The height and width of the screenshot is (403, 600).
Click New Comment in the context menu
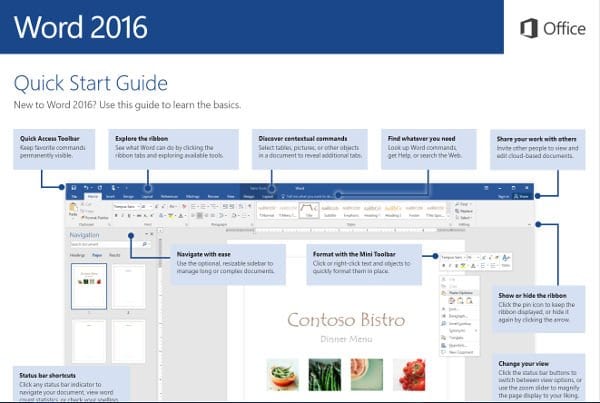click(x=461, y=352)
